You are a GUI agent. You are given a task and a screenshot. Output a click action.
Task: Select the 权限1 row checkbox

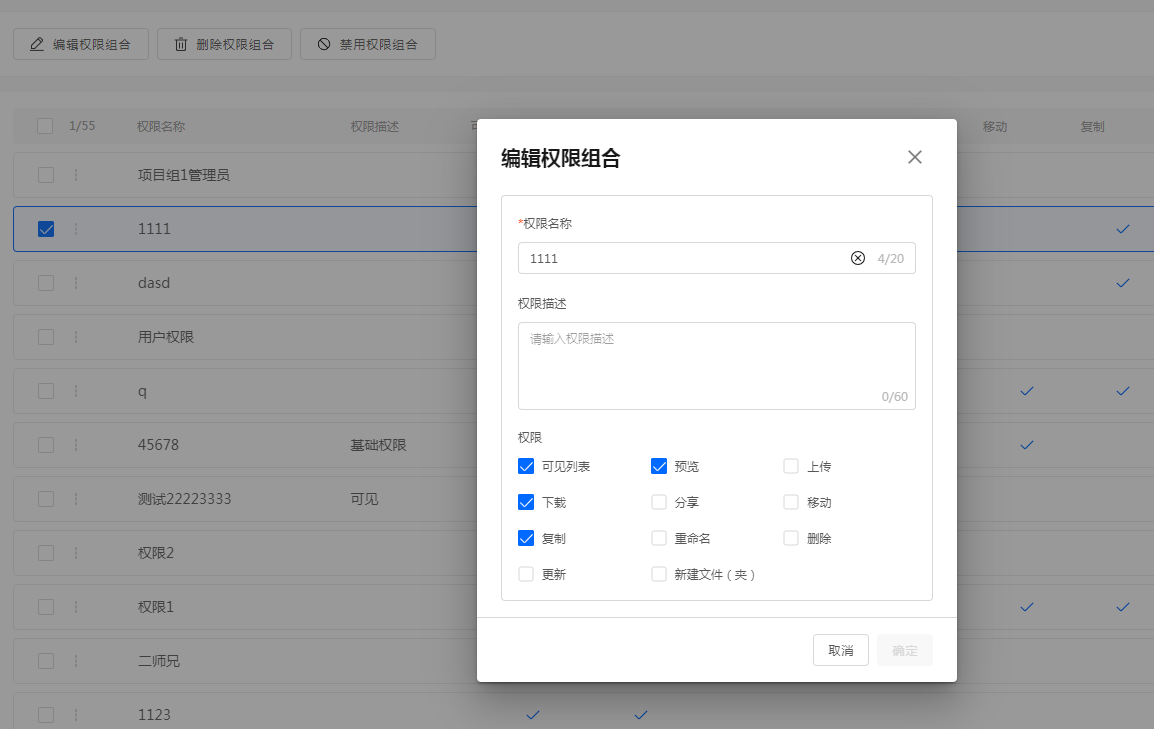(46, 607)
